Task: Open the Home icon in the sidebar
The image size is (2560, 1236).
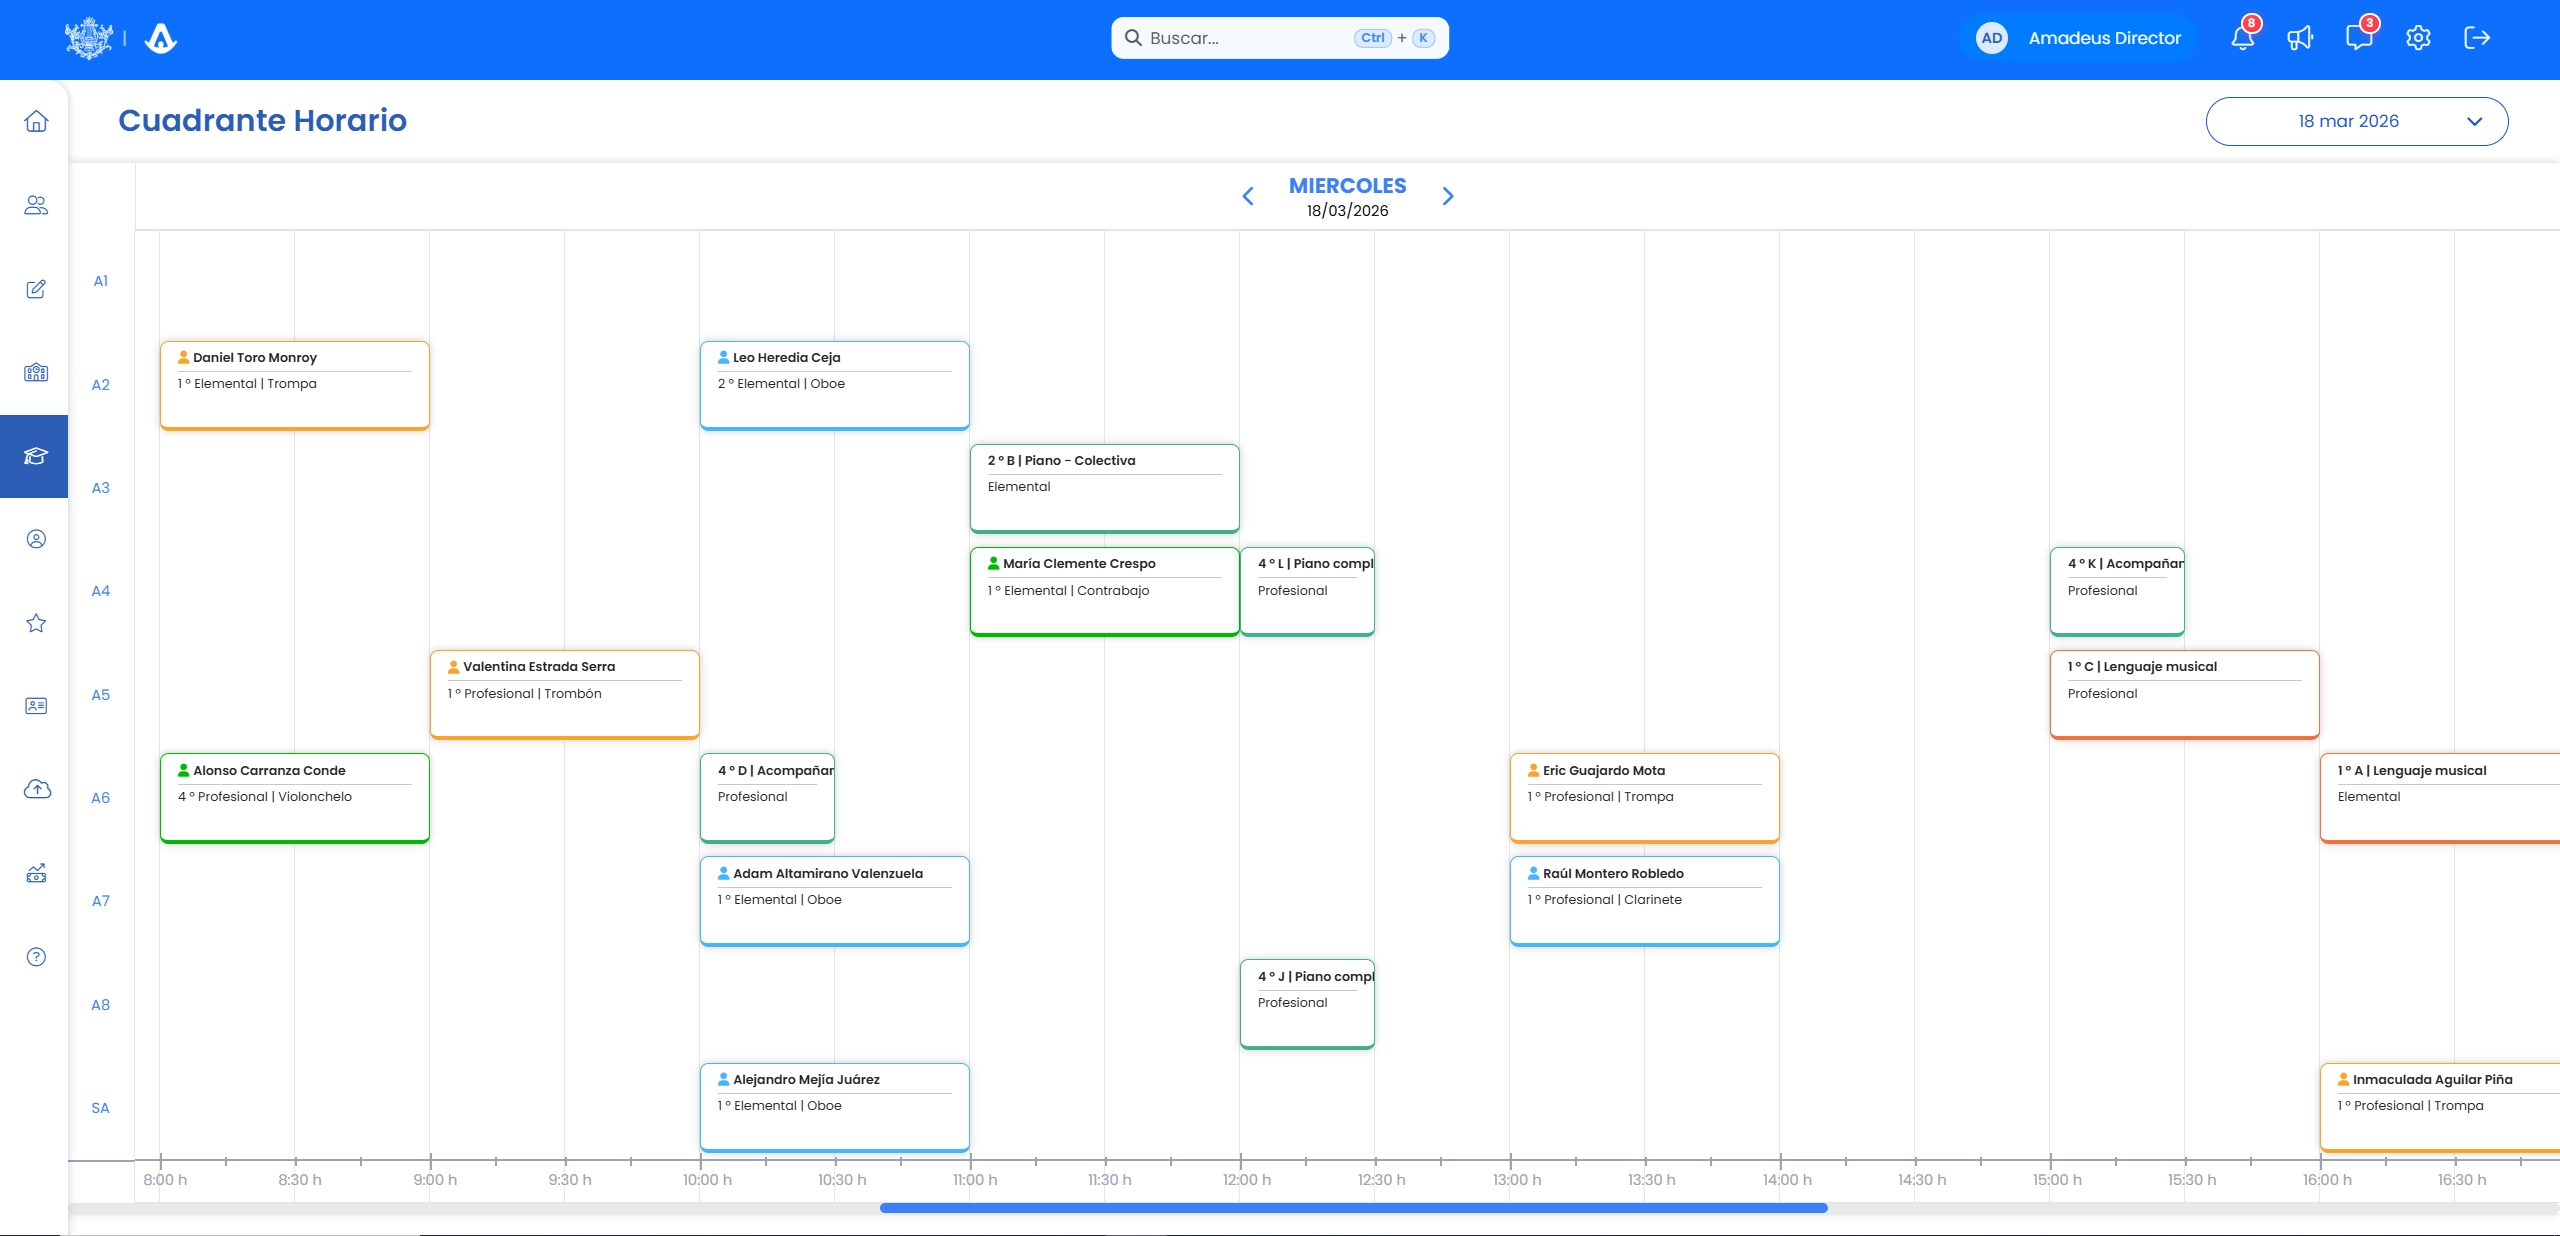Action: 35,120
